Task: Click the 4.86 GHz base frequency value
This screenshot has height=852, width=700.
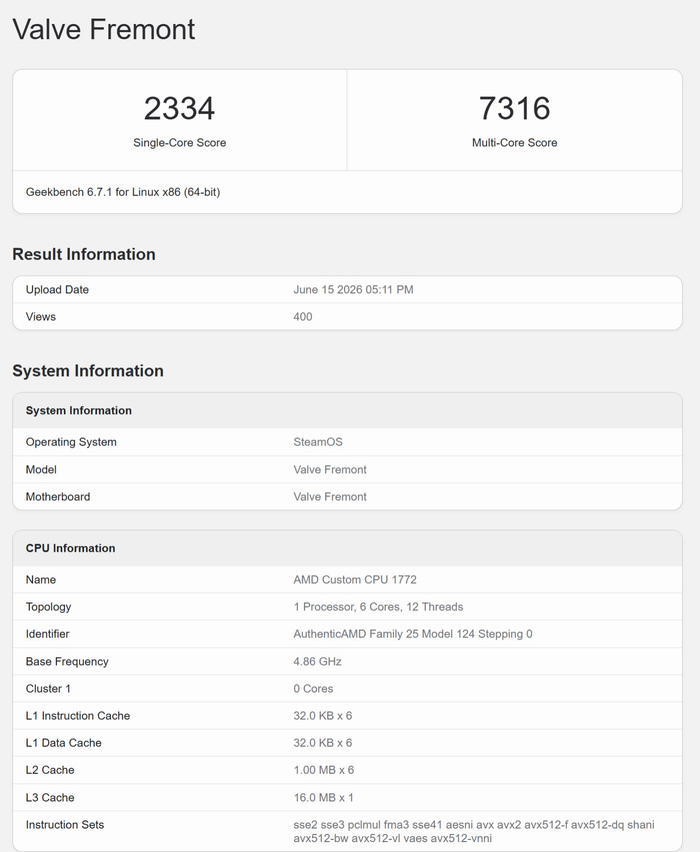Action: [317, 661]
